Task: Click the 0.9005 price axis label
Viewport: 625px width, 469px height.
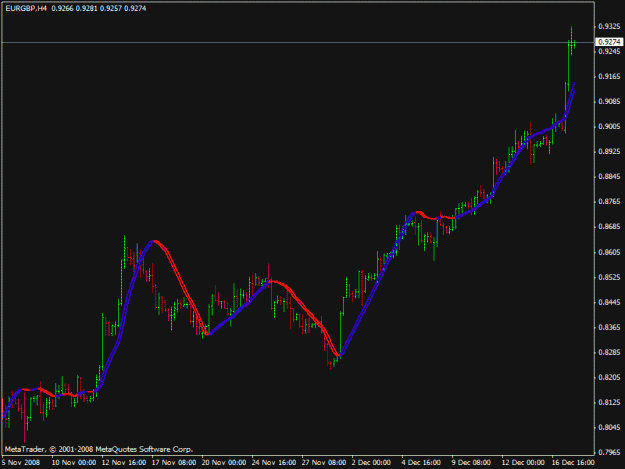Action: (x=609, y=127)
